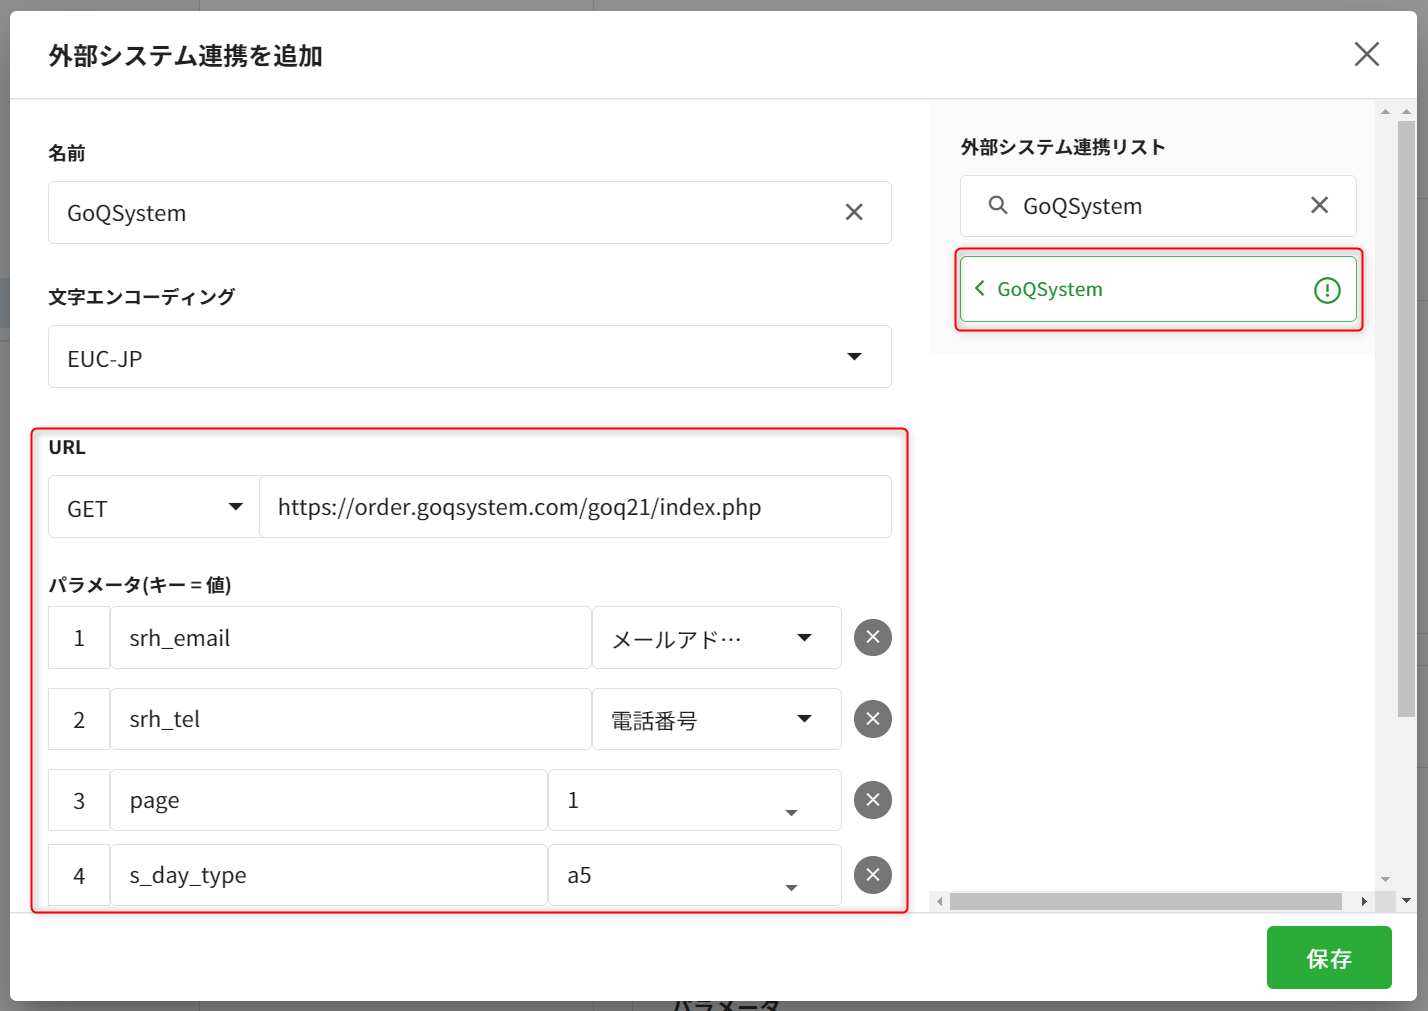
Task: Click the URL input field
Action: (574, 507)
